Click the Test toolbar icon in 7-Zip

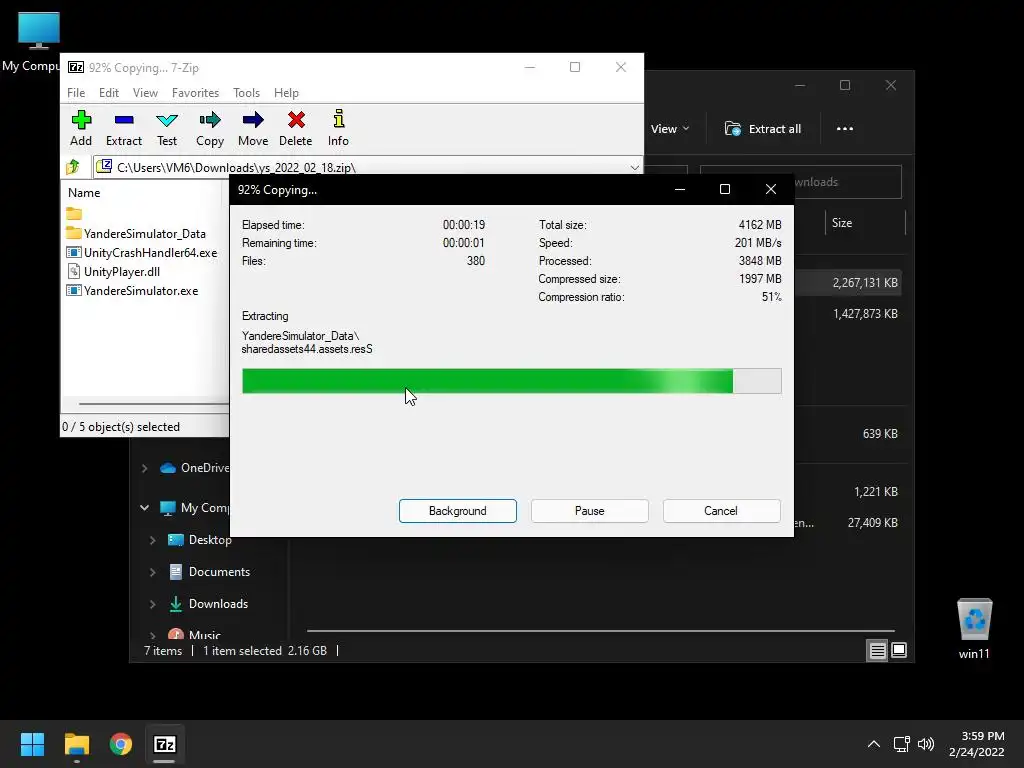click(167, 128)
